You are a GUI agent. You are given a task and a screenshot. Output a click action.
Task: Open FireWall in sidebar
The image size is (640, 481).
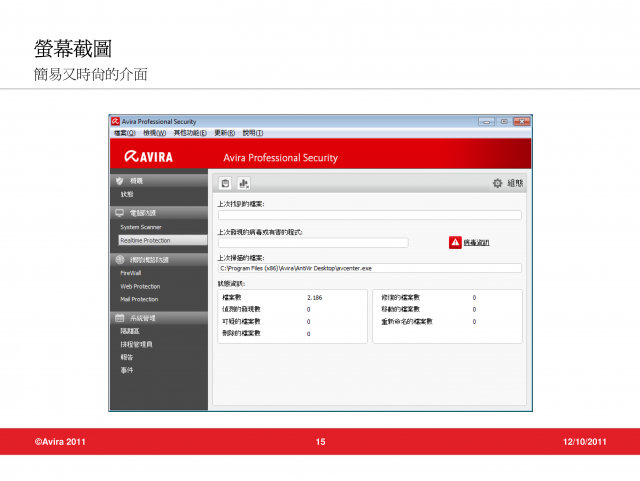tap(131, 273)
